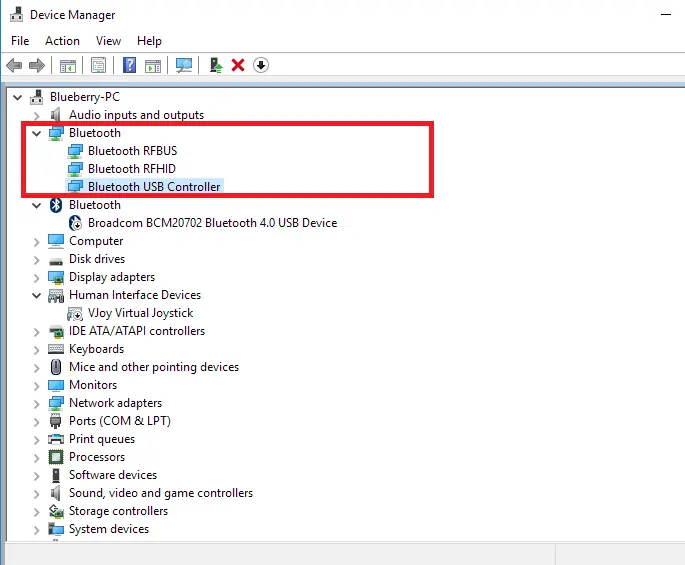The height and width of the screenshot is (565, 685).
Task: Click the Processors chip icon
Action: [x=55, y=457]
